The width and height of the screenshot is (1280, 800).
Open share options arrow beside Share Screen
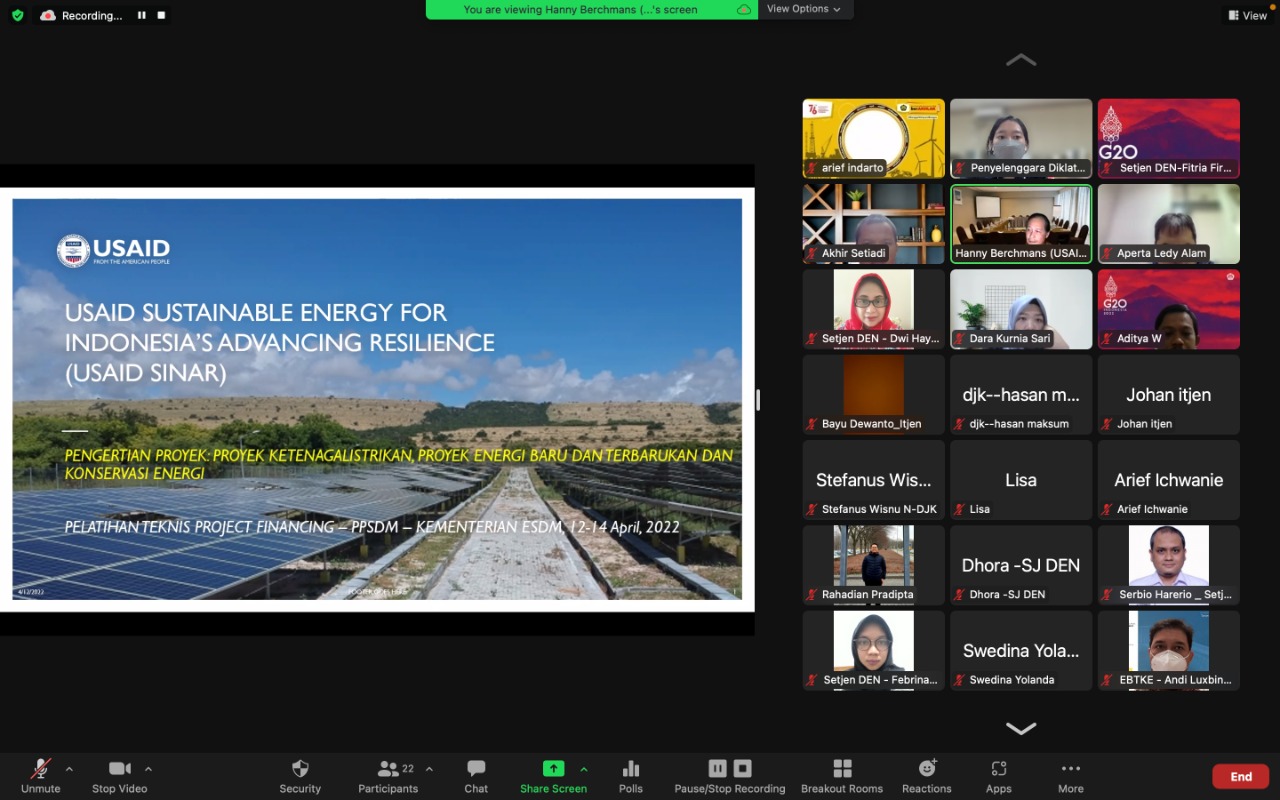pos(584,769)
